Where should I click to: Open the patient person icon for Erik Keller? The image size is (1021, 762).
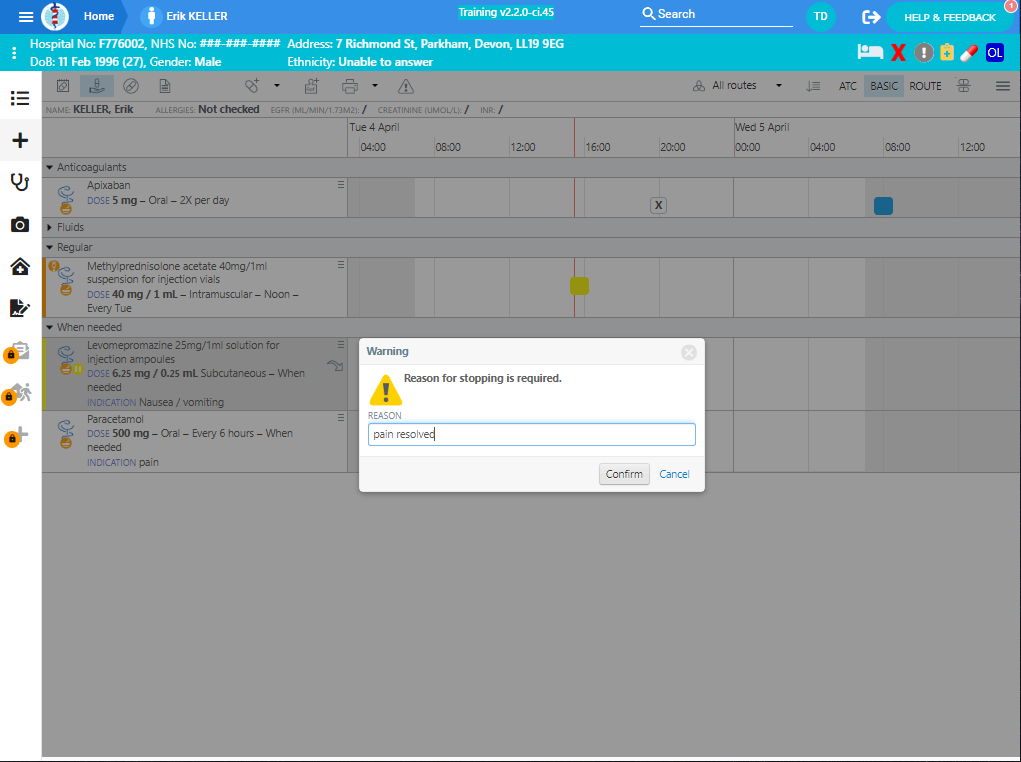coord(151,16)
